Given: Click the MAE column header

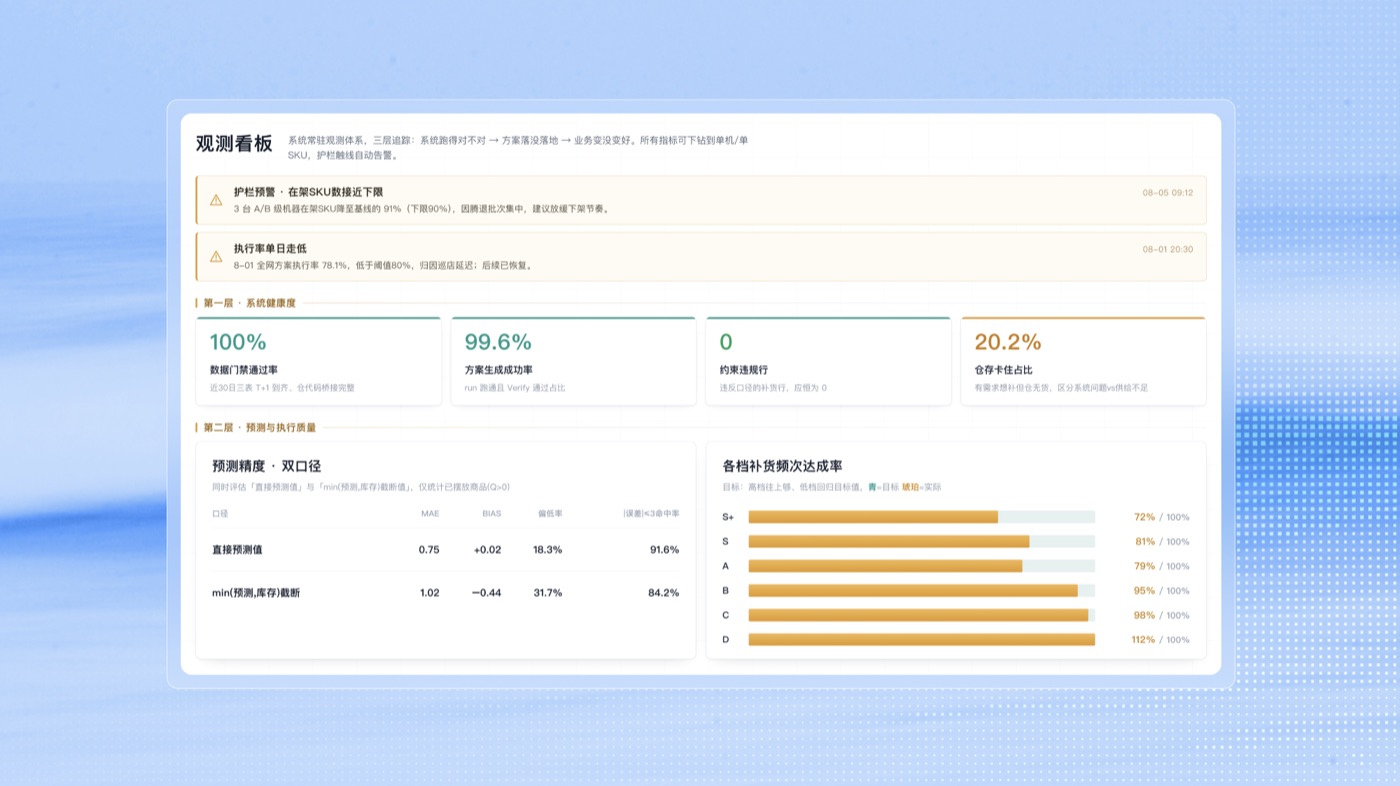Looking at the screenshot, I should coord(430,514).
